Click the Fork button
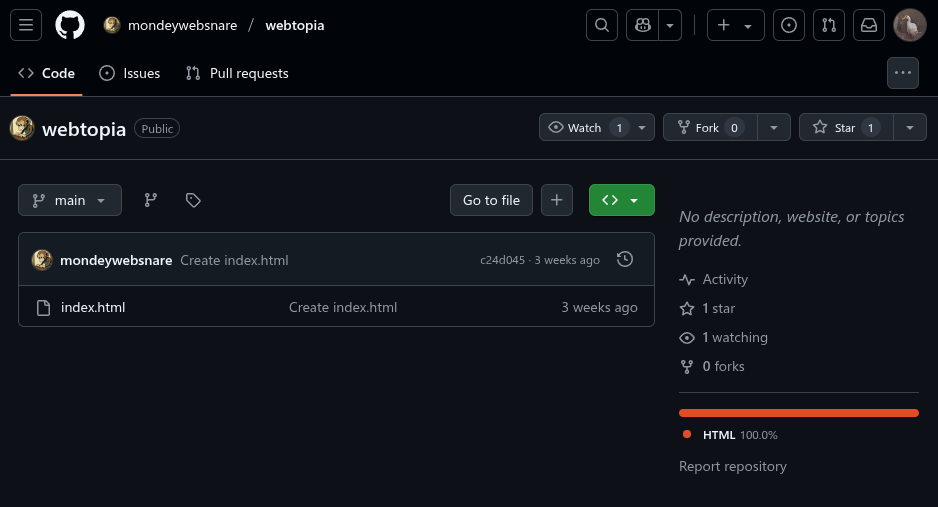This screenshot has height=507, width=938. tap(710, 127)
